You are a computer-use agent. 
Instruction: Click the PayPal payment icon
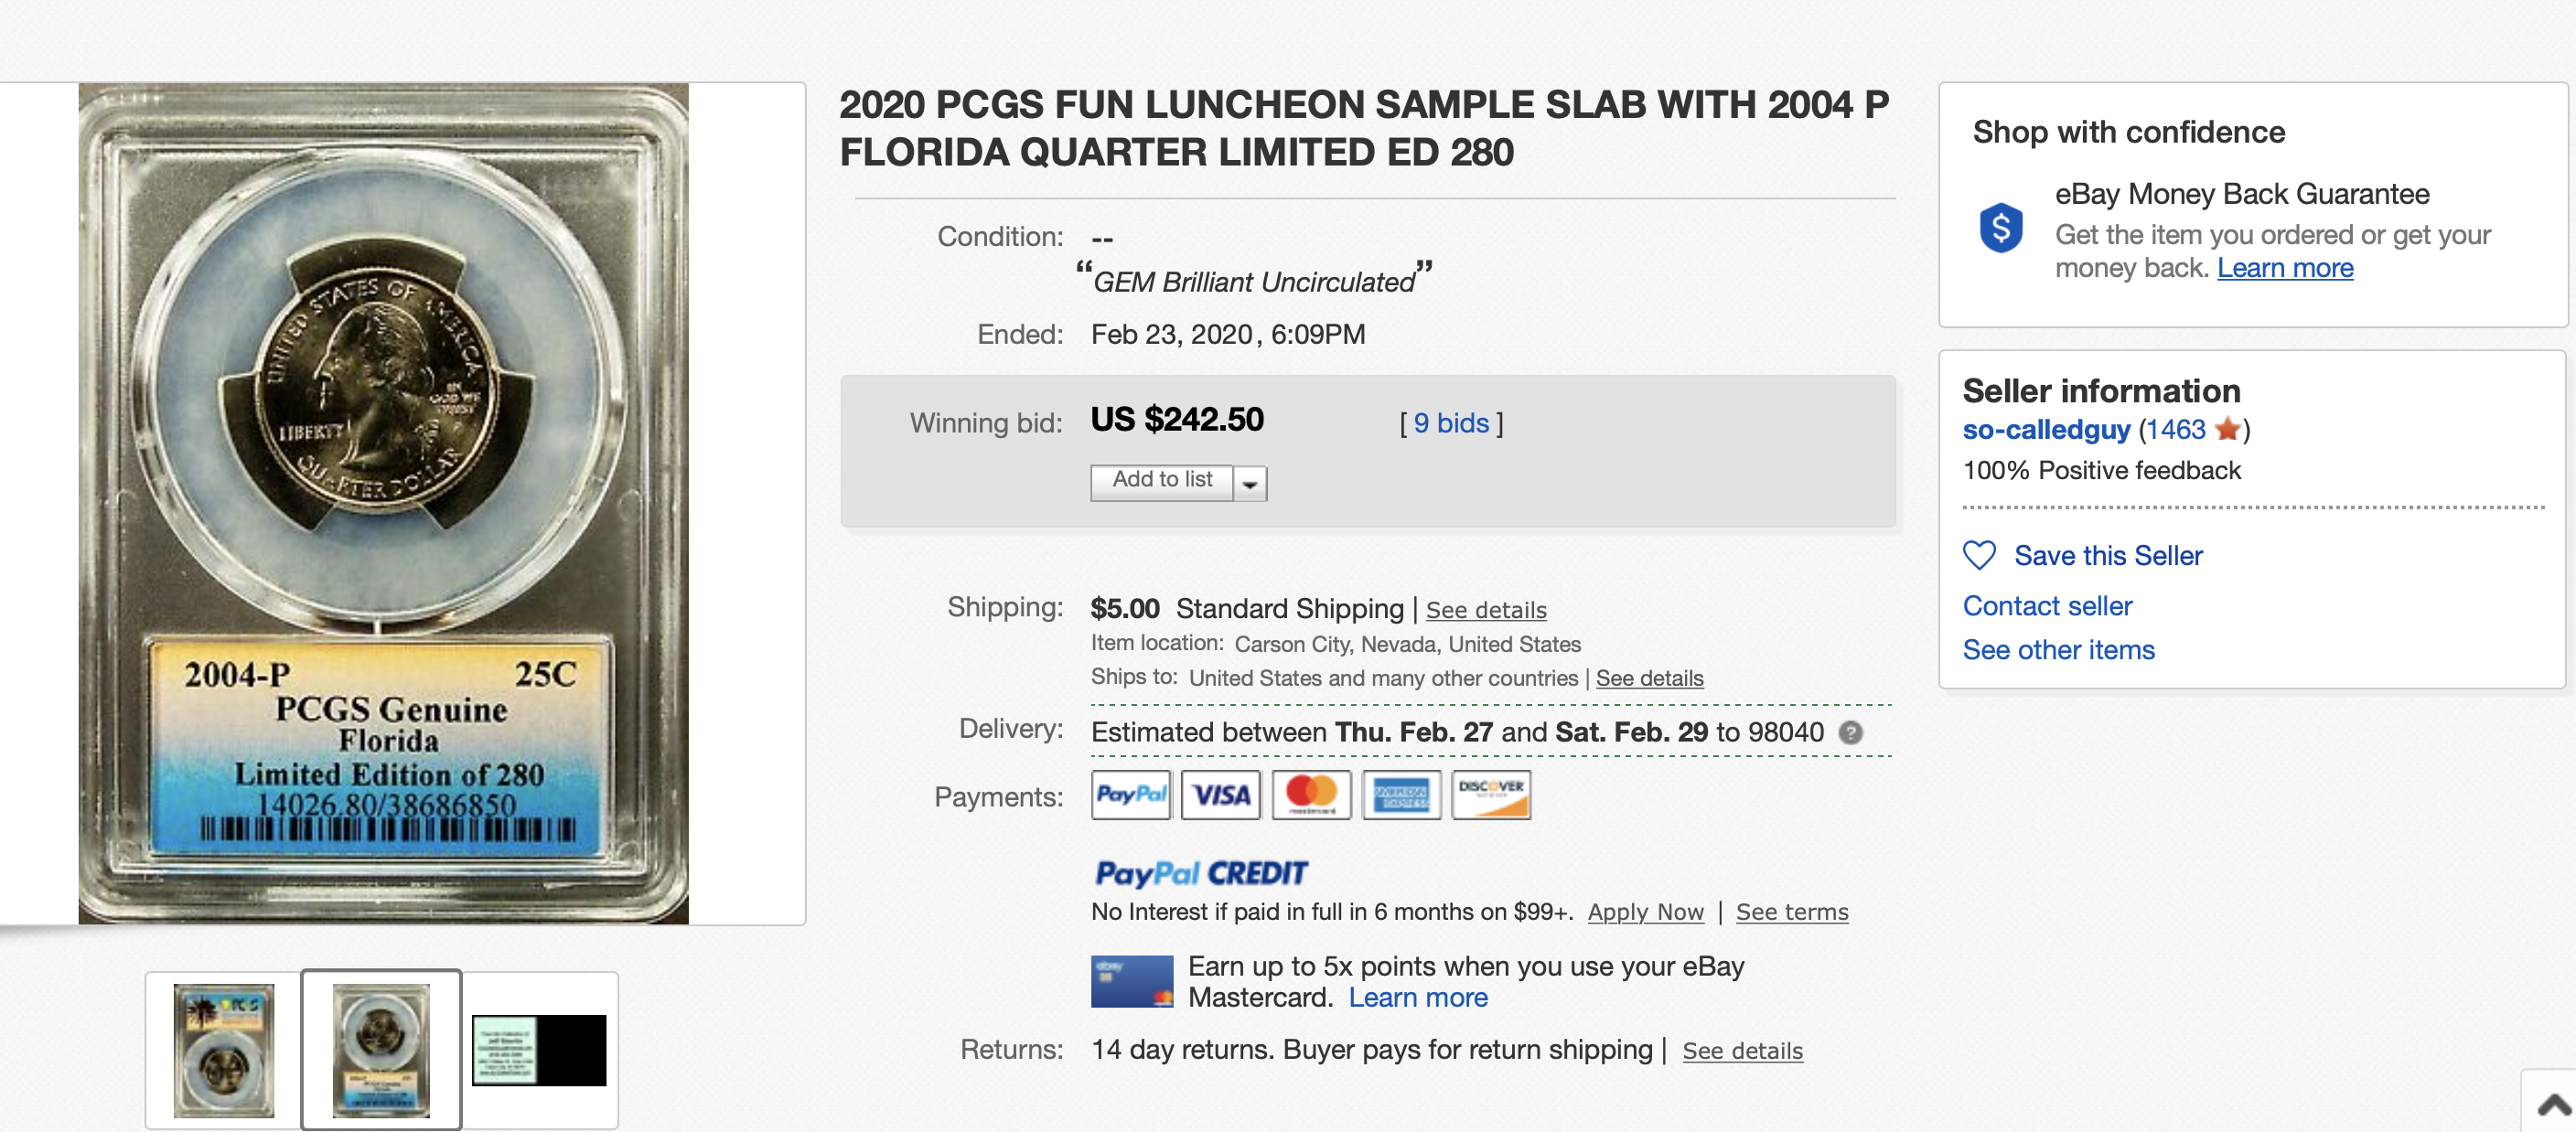(x=1130, y=795)
